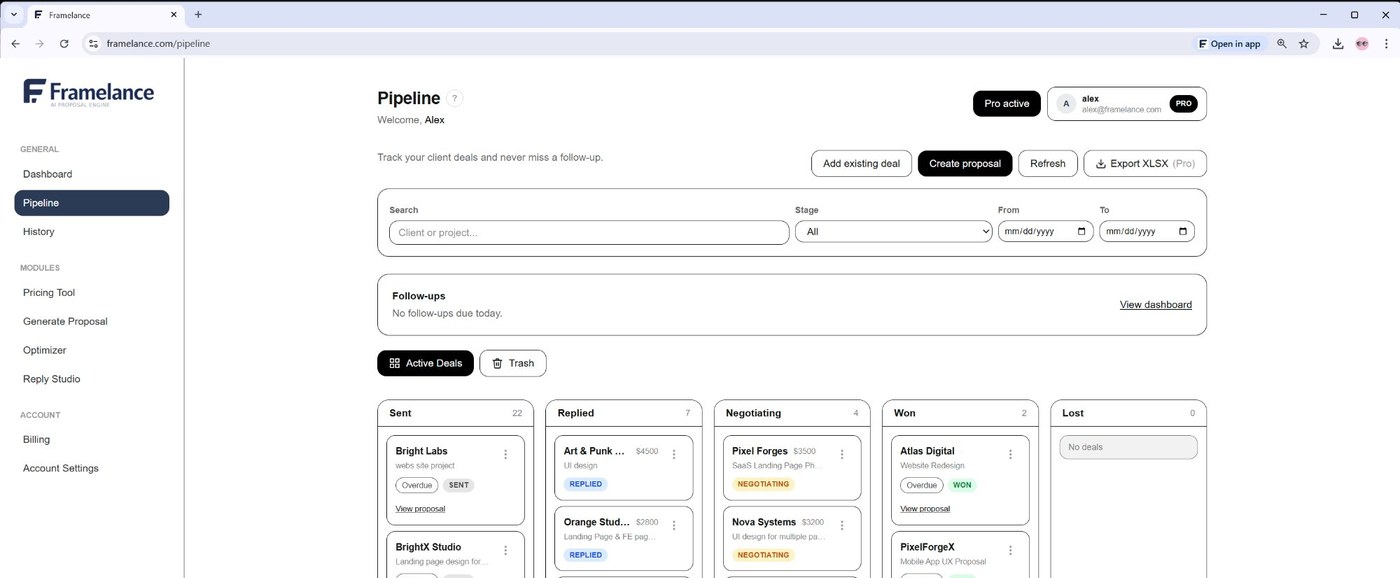1400x578 pixels.
Task: Click the browser zoom magnifier icon
Action: (1282, 44)
